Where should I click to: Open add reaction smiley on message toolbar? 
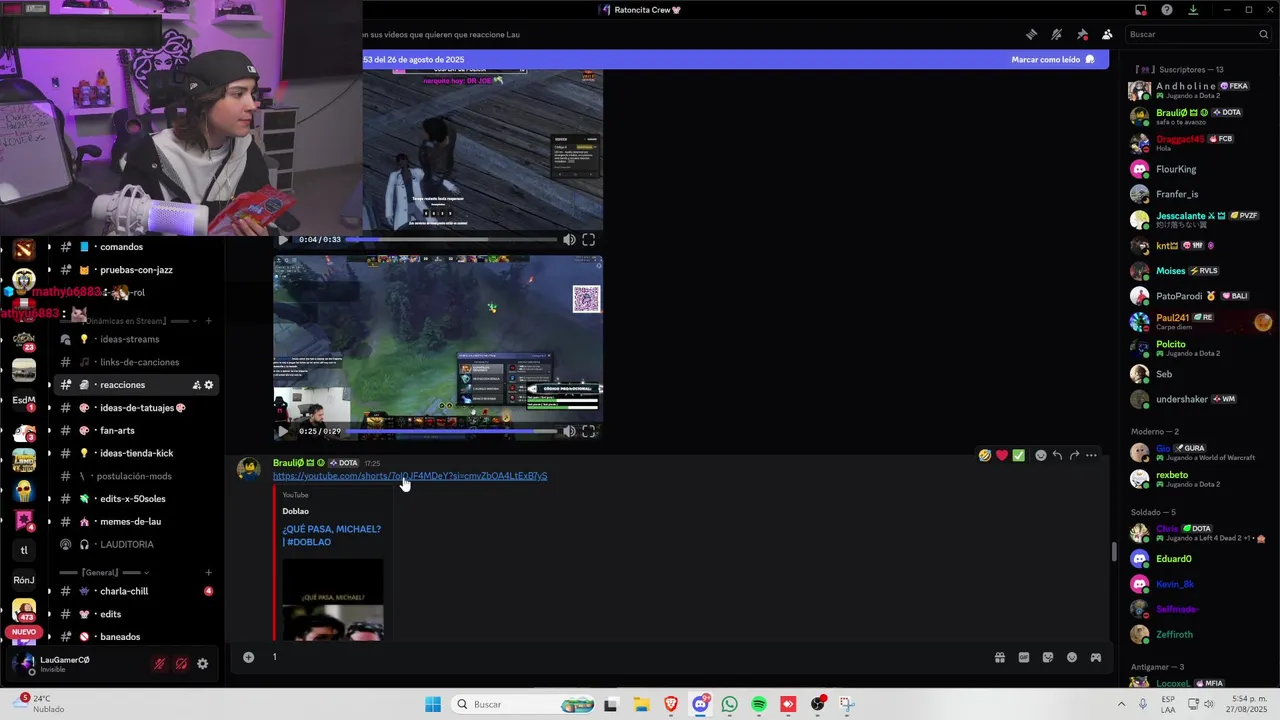pos(1041,455)
